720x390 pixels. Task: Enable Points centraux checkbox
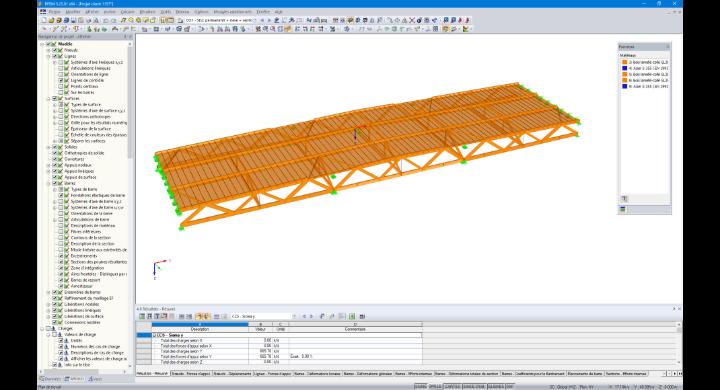[x=61, y=86]
